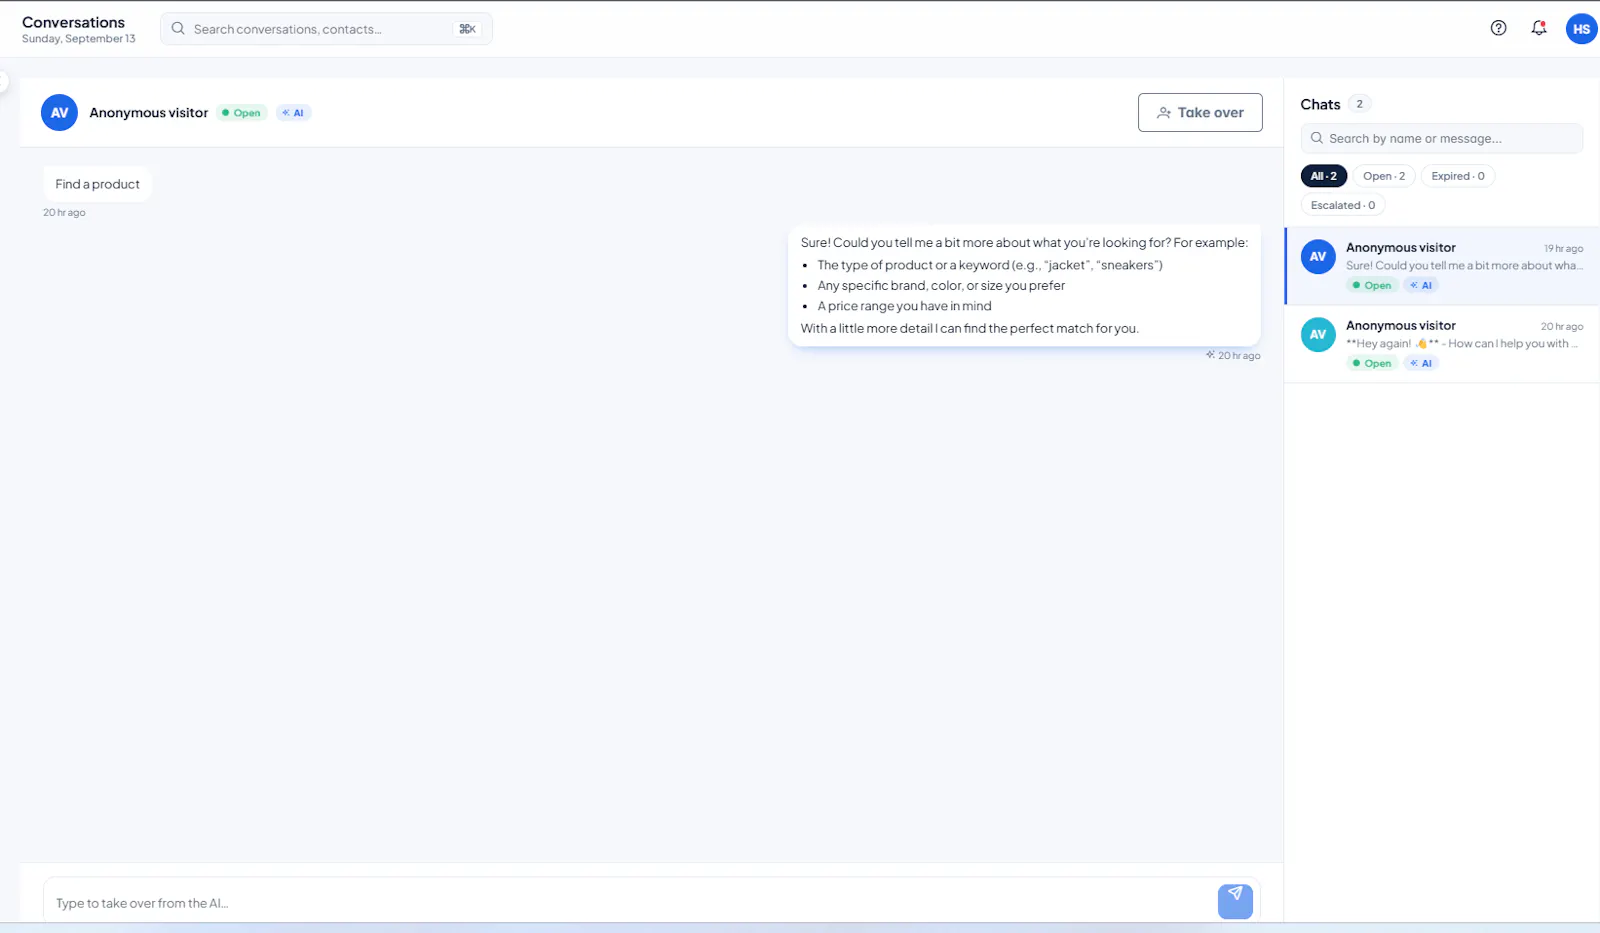Select the Escalated · 0 filter tab
Image resolution: width=1600 pixels, height=933 pixels.
(x=1343, y=205)
